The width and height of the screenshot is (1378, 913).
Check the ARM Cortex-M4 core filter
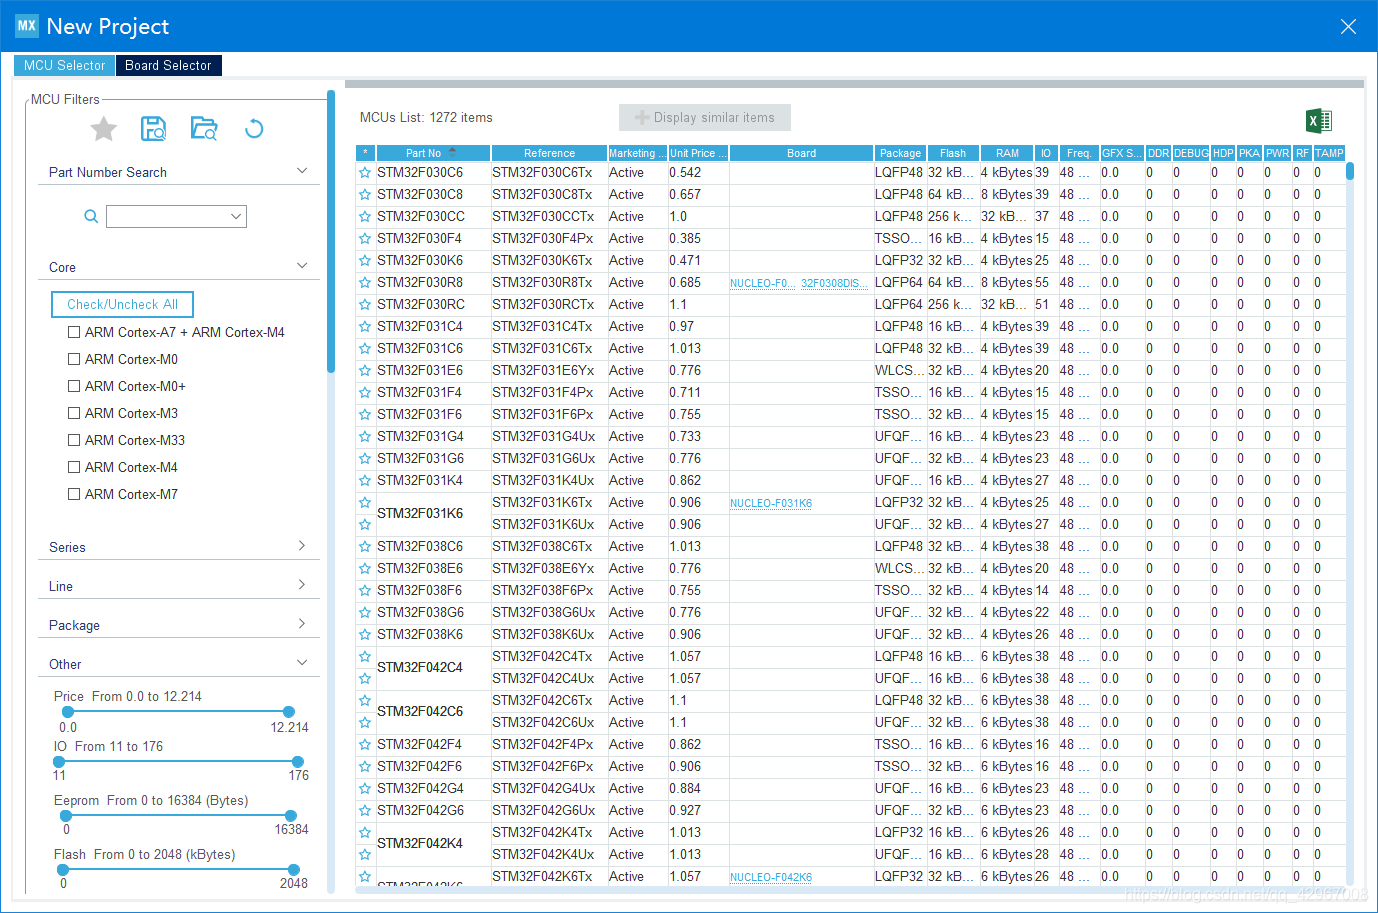coord(74,467)
